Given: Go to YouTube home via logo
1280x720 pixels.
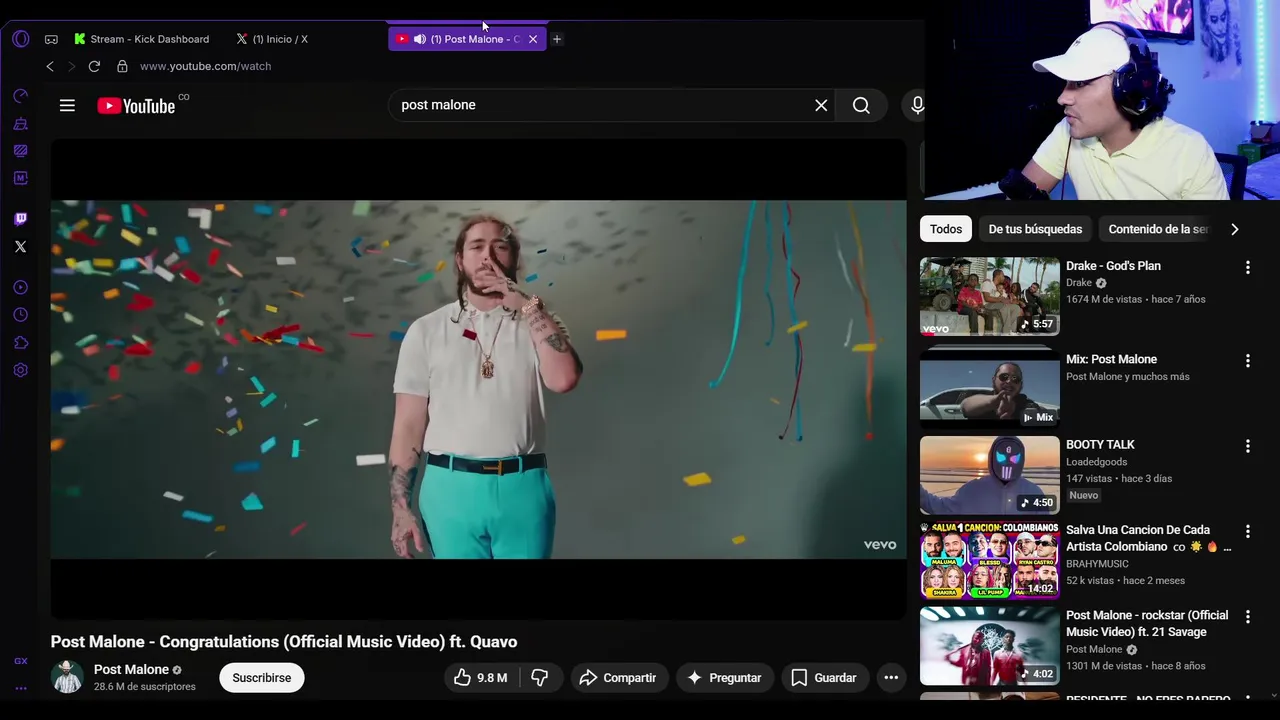Looking at the screenshot, I should point(137,106).
